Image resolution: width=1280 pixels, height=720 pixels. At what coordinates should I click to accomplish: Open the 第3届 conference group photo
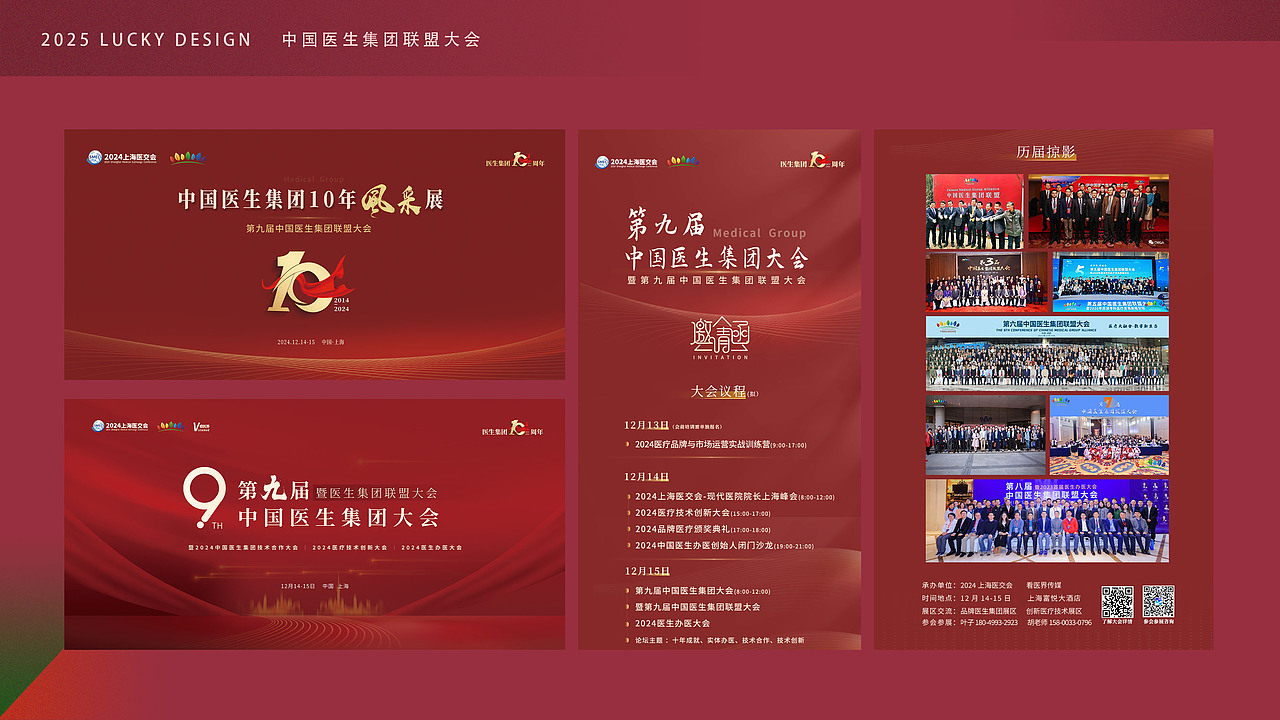tap(986, 282)
